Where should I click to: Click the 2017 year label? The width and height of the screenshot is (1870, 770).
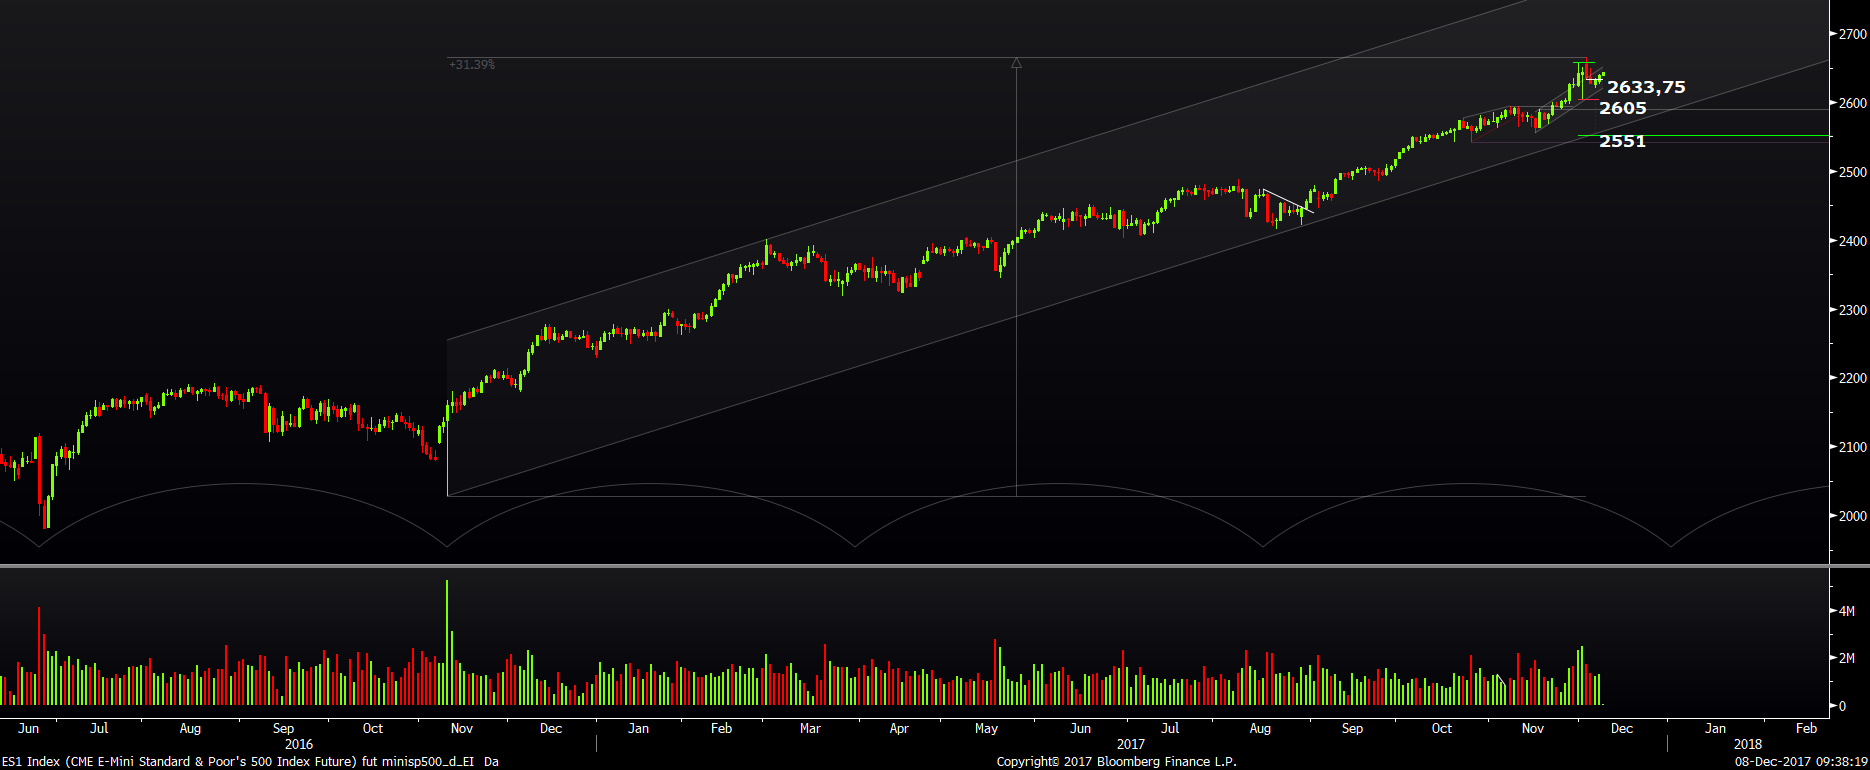[x=1131, y=744]
